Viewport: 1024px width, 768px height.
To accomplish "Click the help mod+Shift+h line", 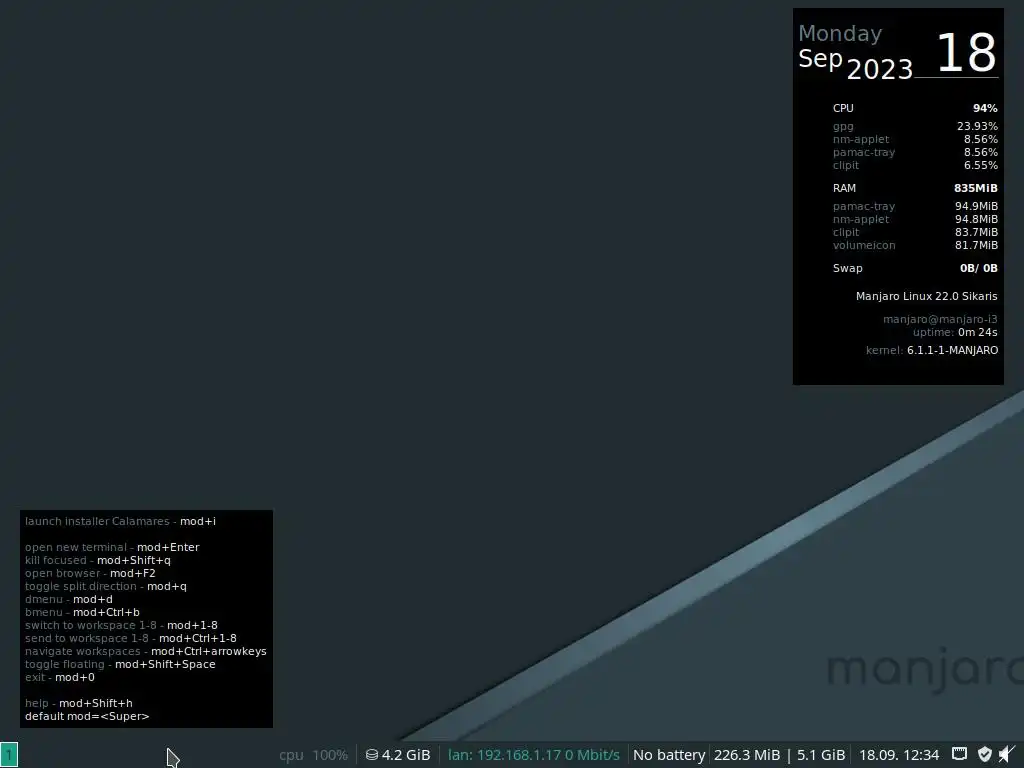I will click(78, 703).
